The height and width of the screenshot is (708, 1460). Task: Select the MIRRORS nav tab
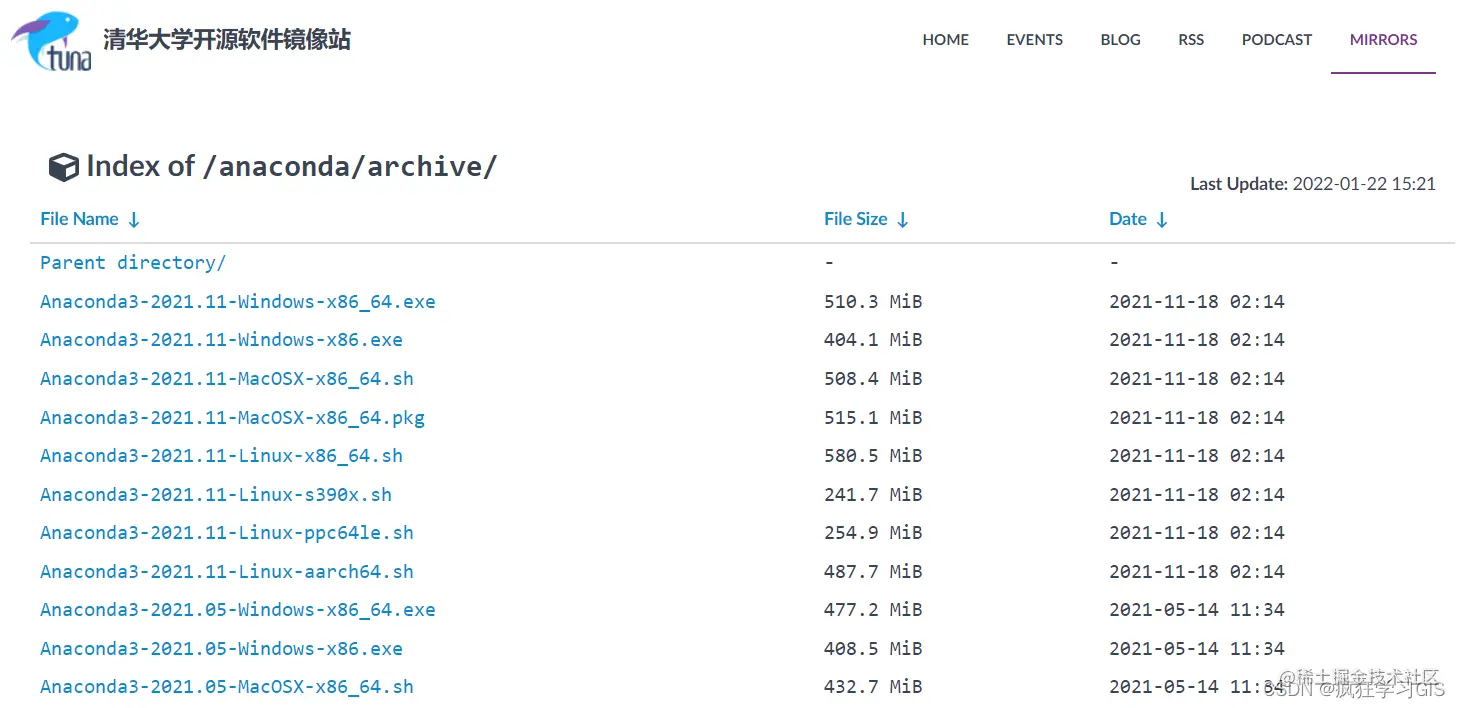[1383, 40]
